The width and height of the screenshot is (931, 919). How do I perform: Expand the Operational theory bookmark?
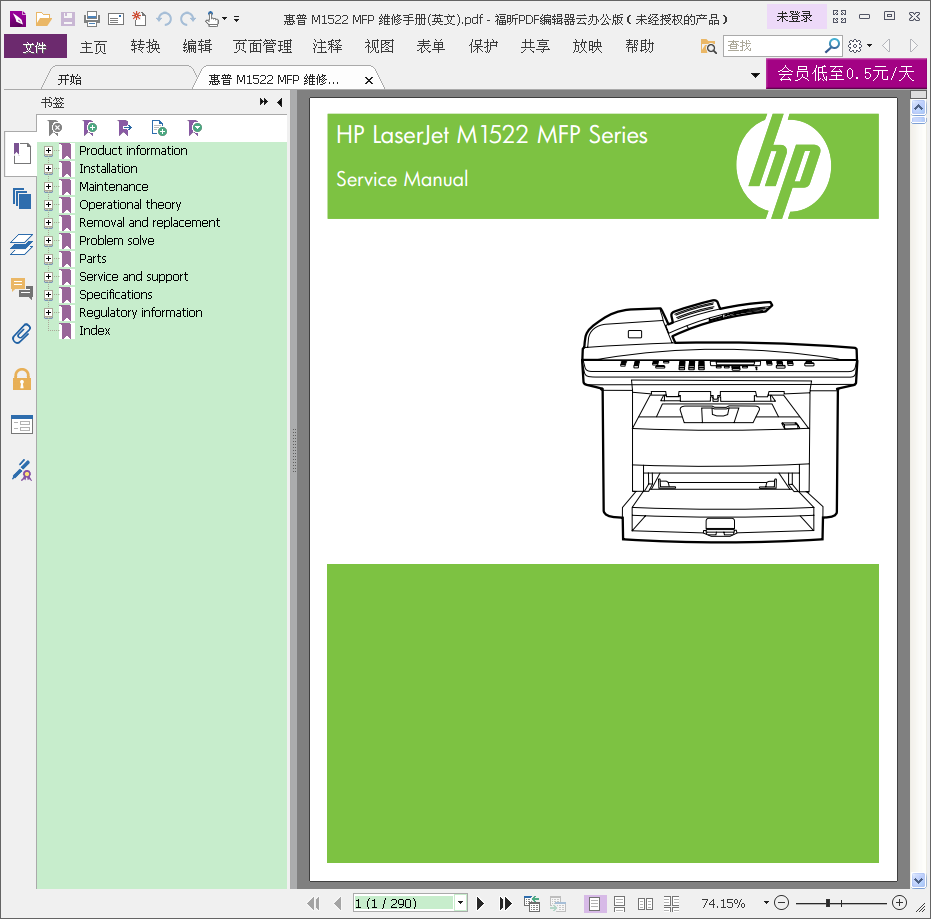pos(48,205)
